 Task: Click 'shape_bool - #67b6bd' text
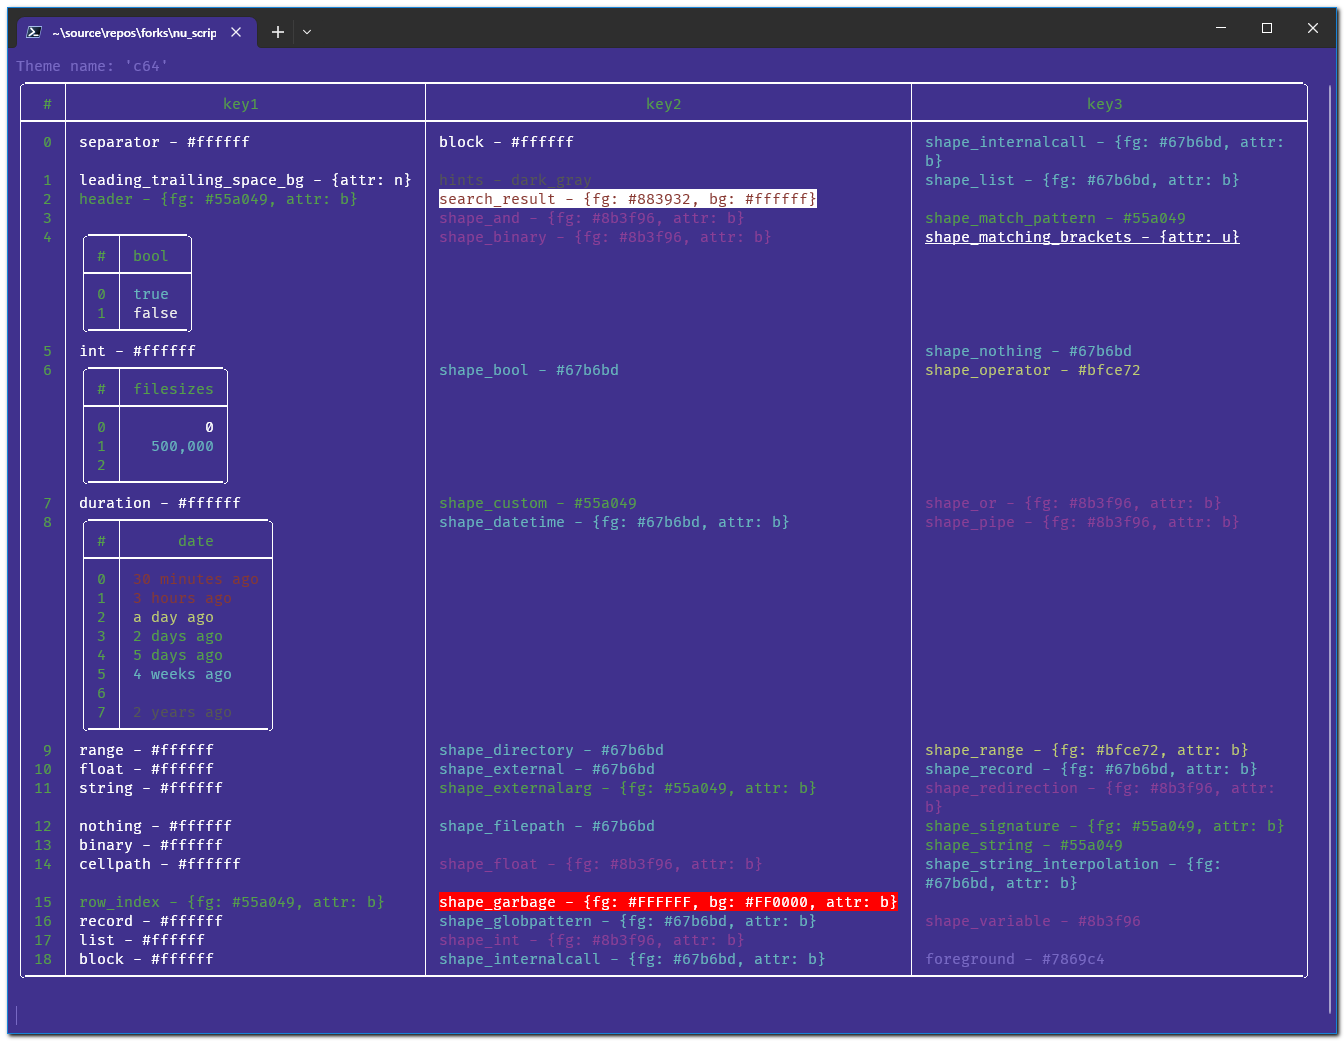click(x=529, y=370)
